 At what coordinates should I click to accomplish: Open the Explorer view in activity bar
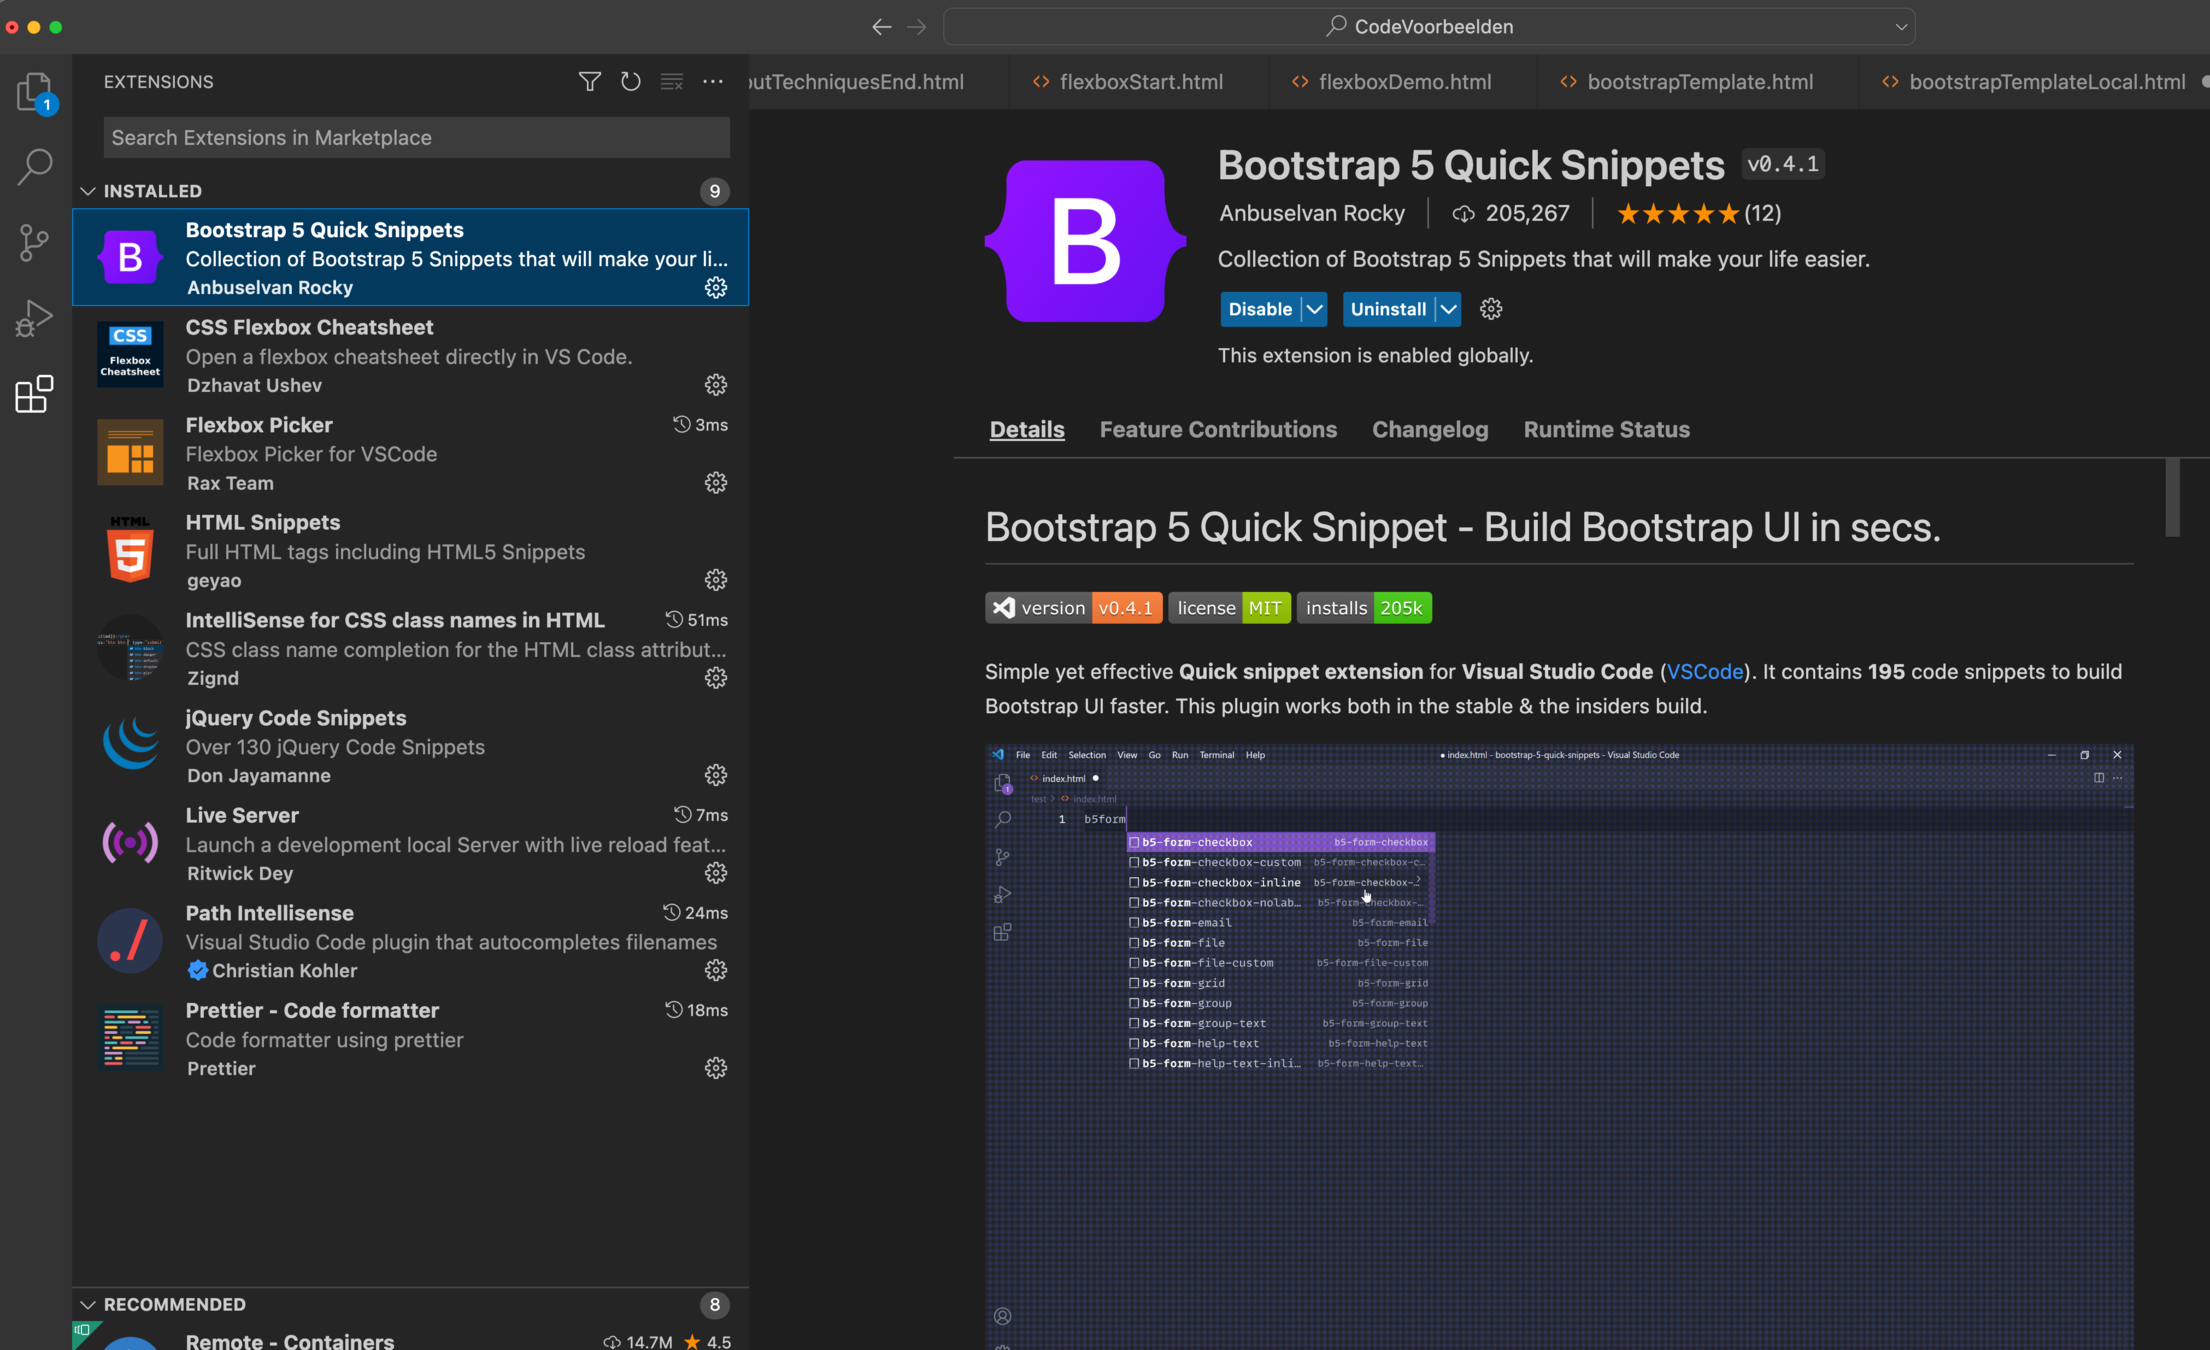34,91
